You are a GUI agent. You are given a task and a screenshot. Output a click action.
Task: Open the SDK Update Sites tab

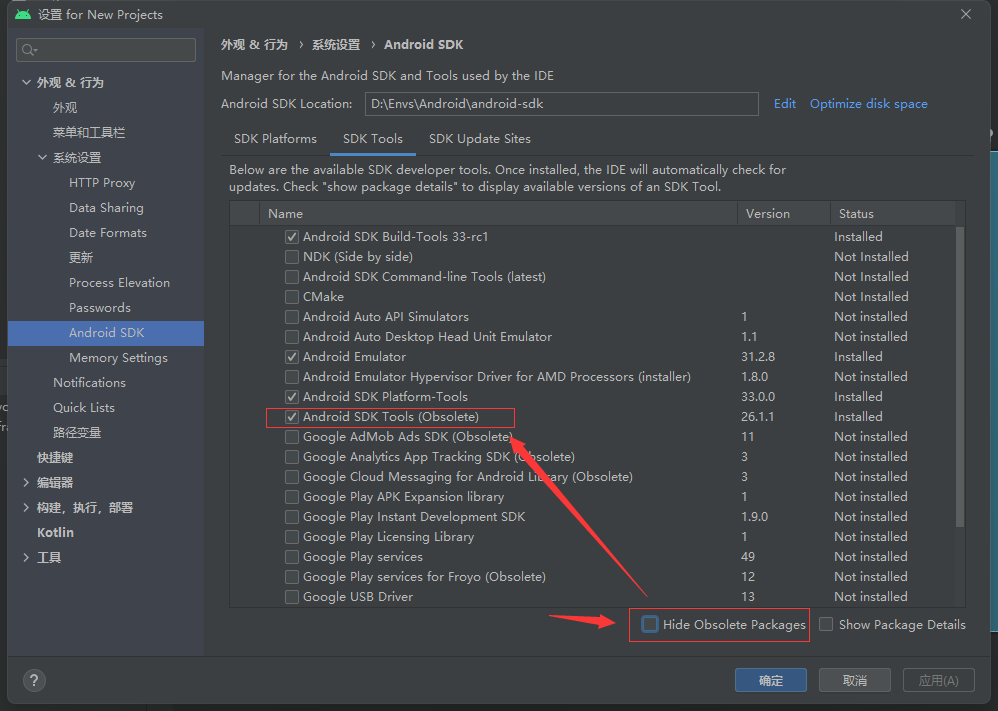(479, 139)
